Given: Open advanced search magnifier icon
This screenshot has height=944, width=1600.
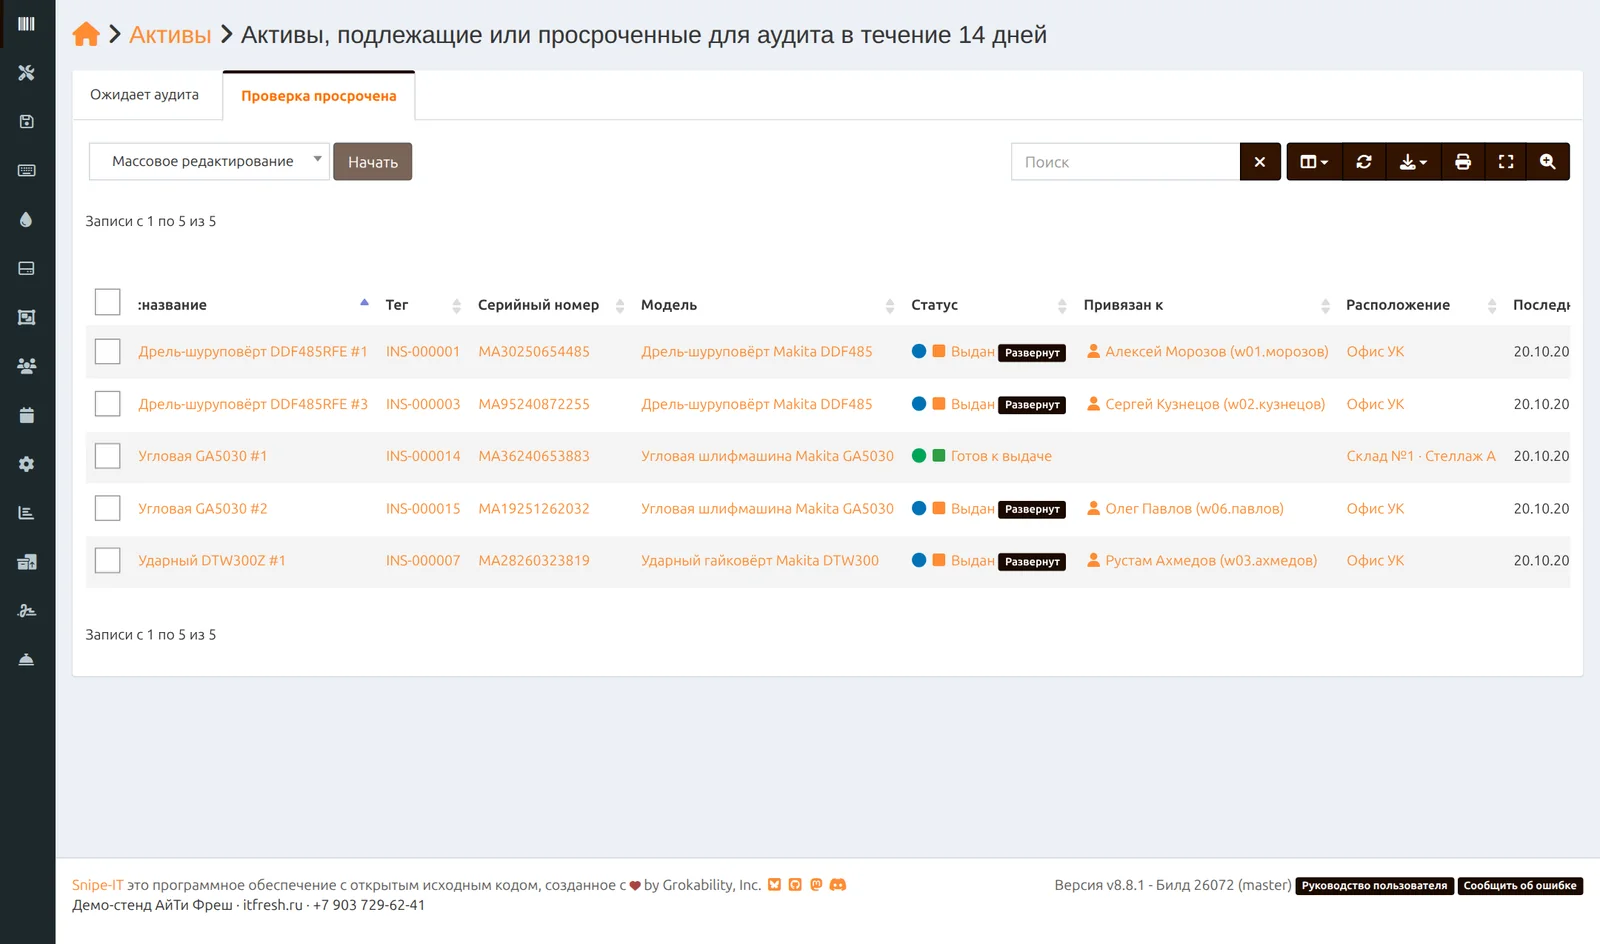Looking at the screenshot, I should point(1548,162).
